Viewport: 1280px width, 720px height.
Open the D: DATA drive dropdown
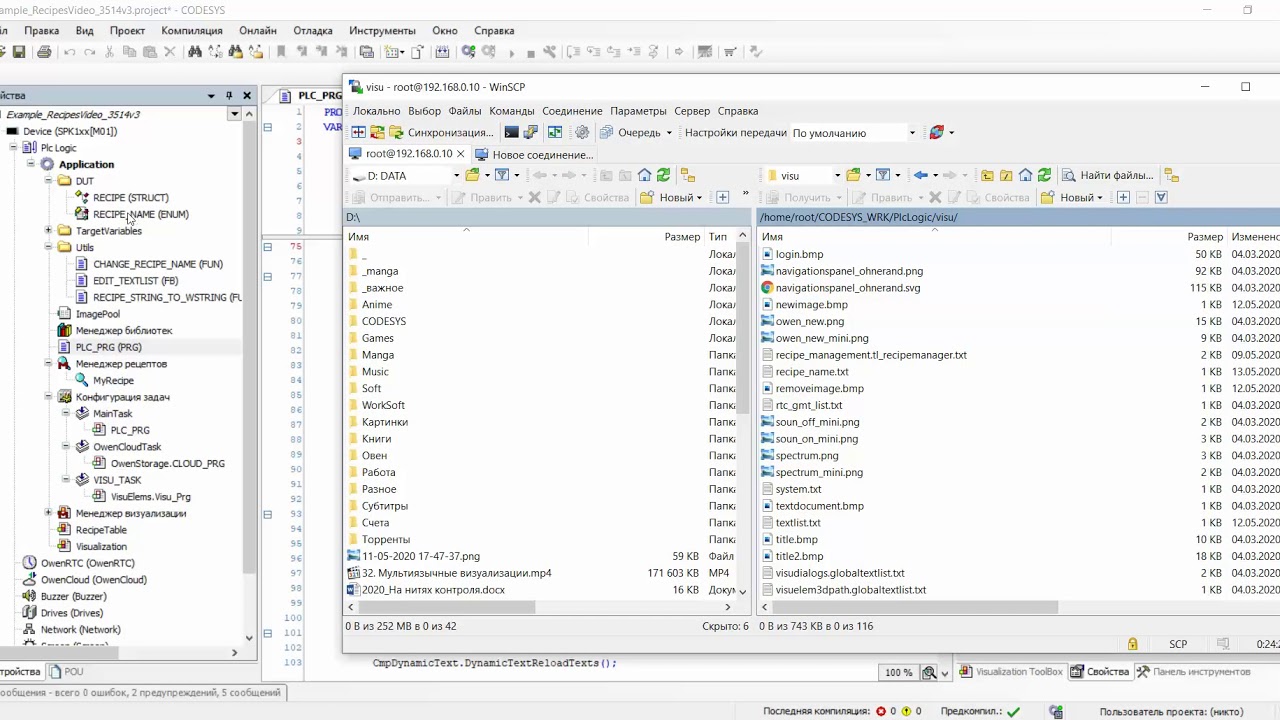coord(456,176)
